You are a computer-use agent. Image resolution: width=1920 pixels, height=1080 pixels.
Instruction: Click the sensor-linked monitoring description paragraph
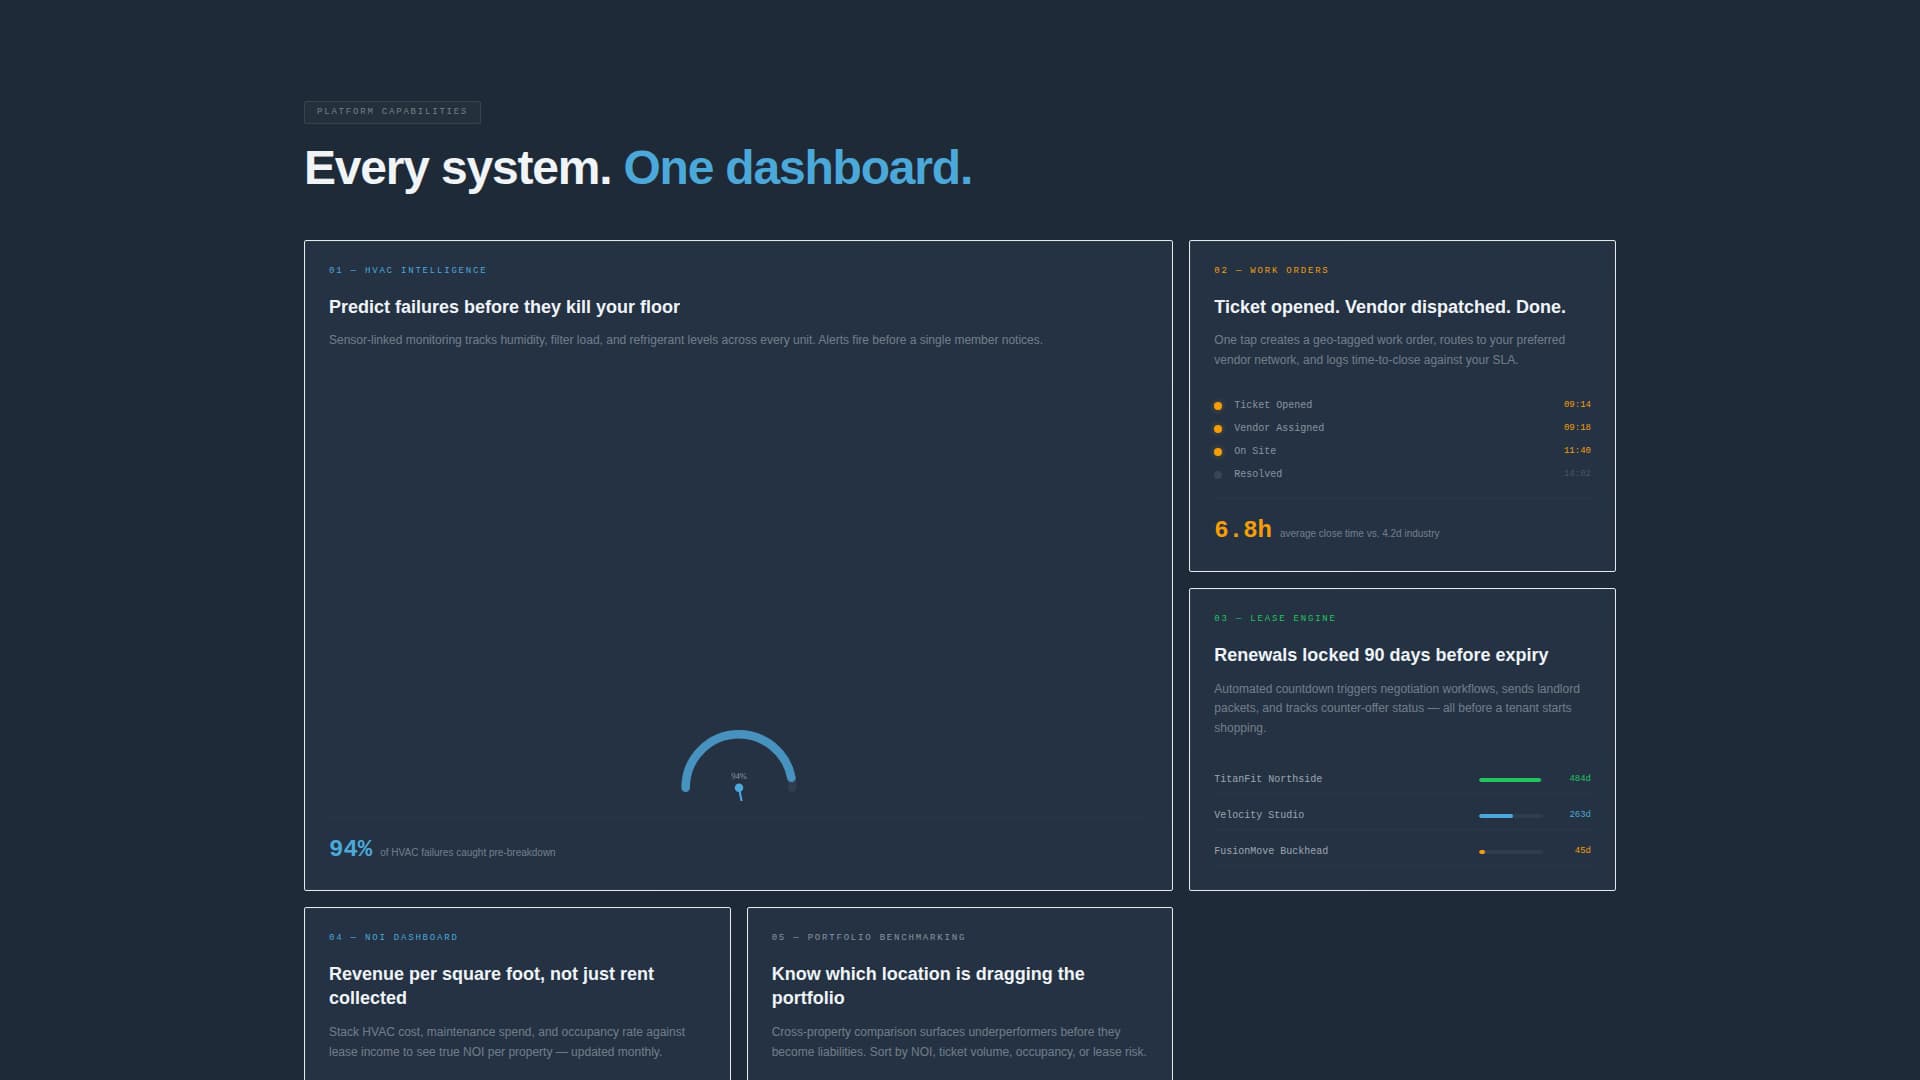pyautogui.click(x=685, y=340)
